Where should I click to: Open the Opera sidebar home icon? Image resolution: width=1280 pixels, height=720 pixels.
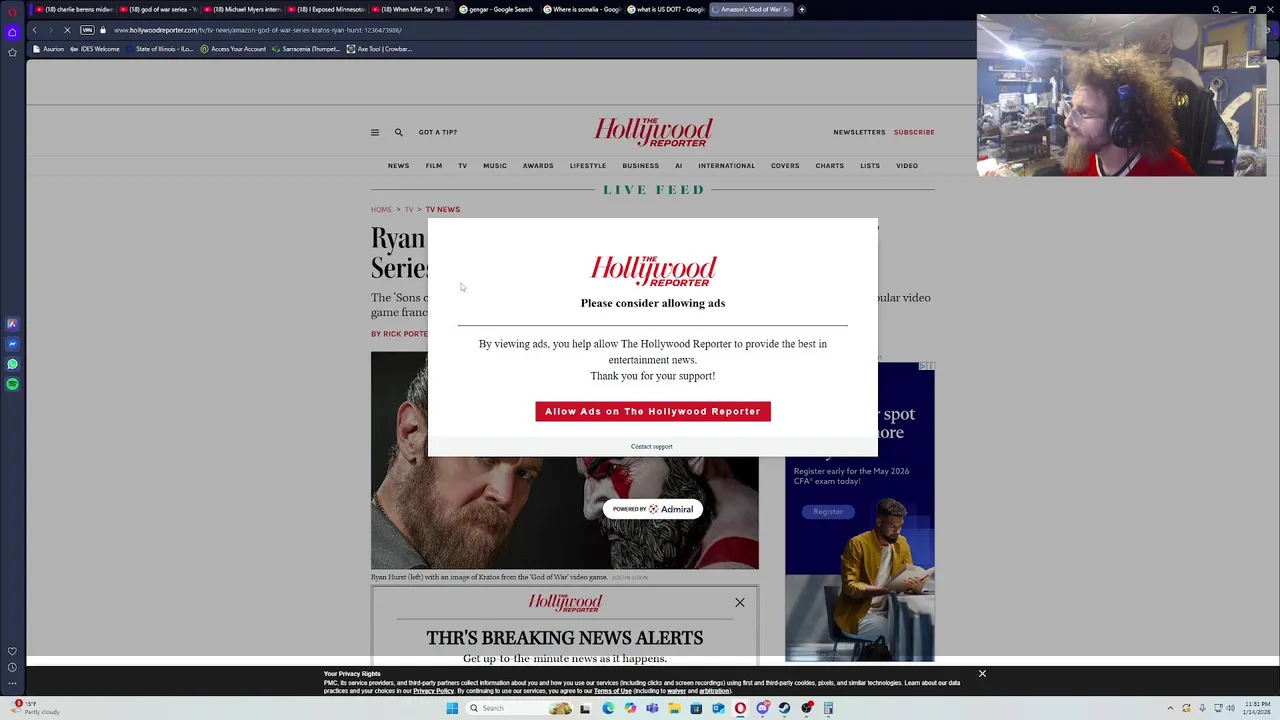pos(12,32)
